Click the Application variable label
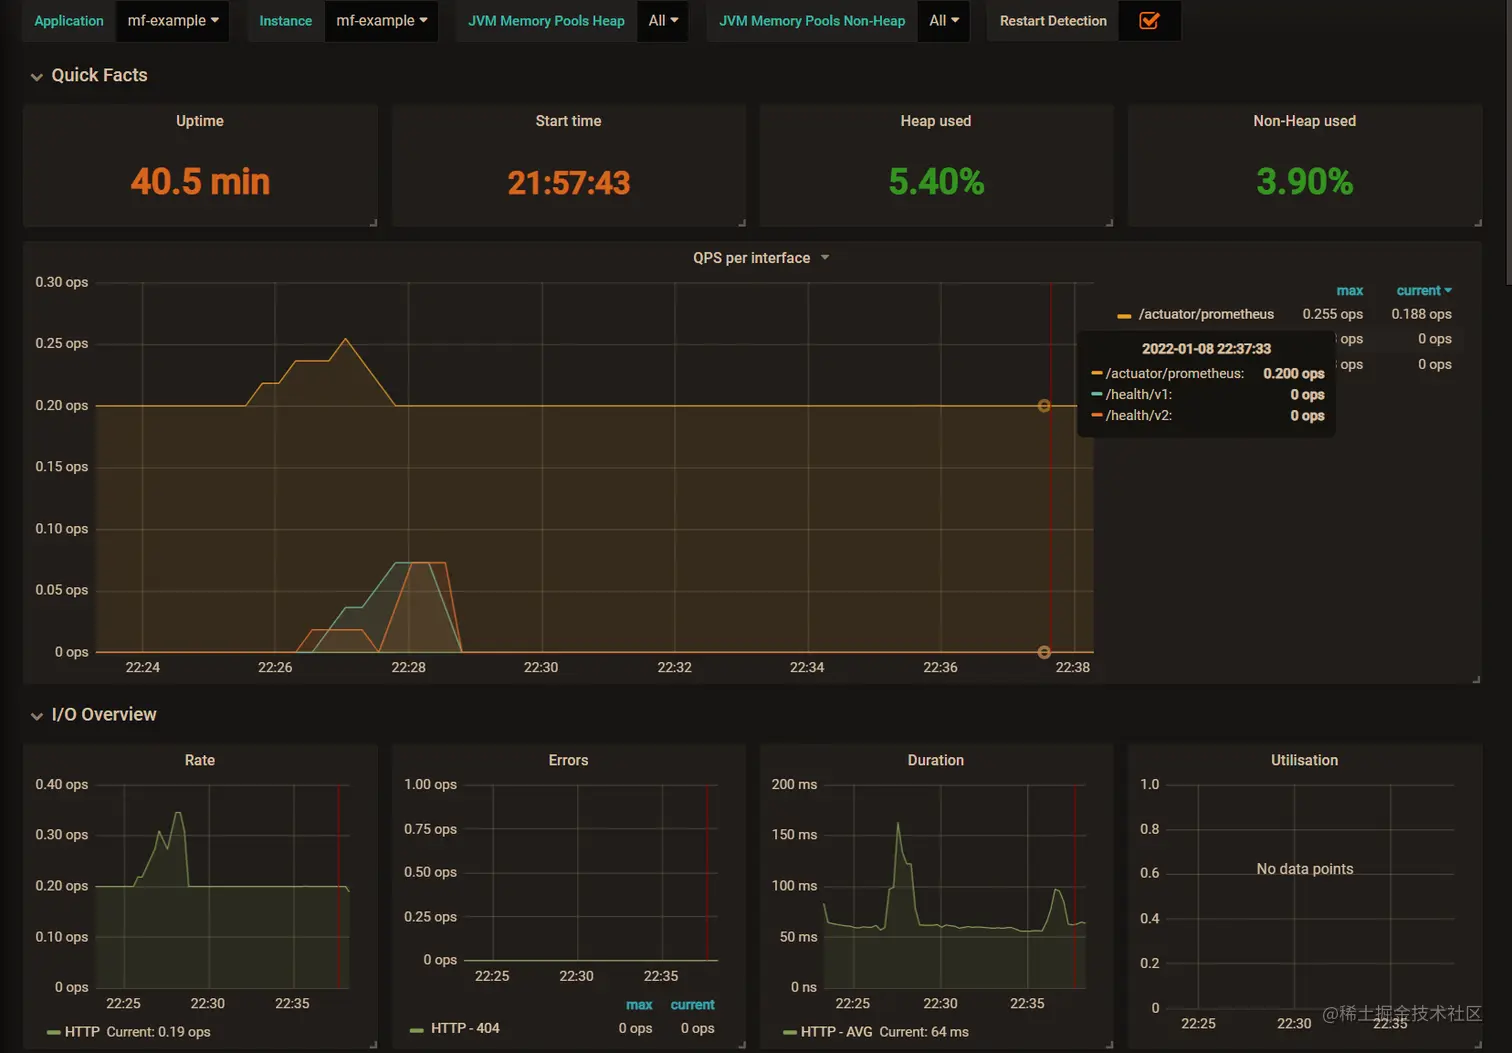 pos(69,20)
